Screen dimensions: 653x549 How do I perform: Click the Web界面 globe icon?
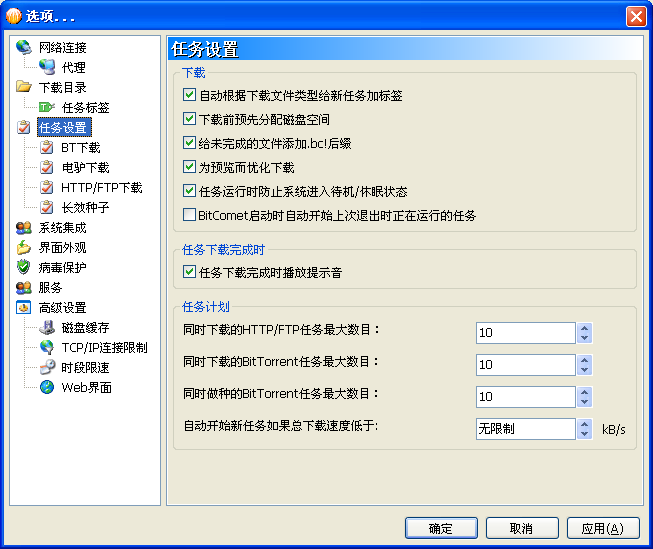point(47,387)
